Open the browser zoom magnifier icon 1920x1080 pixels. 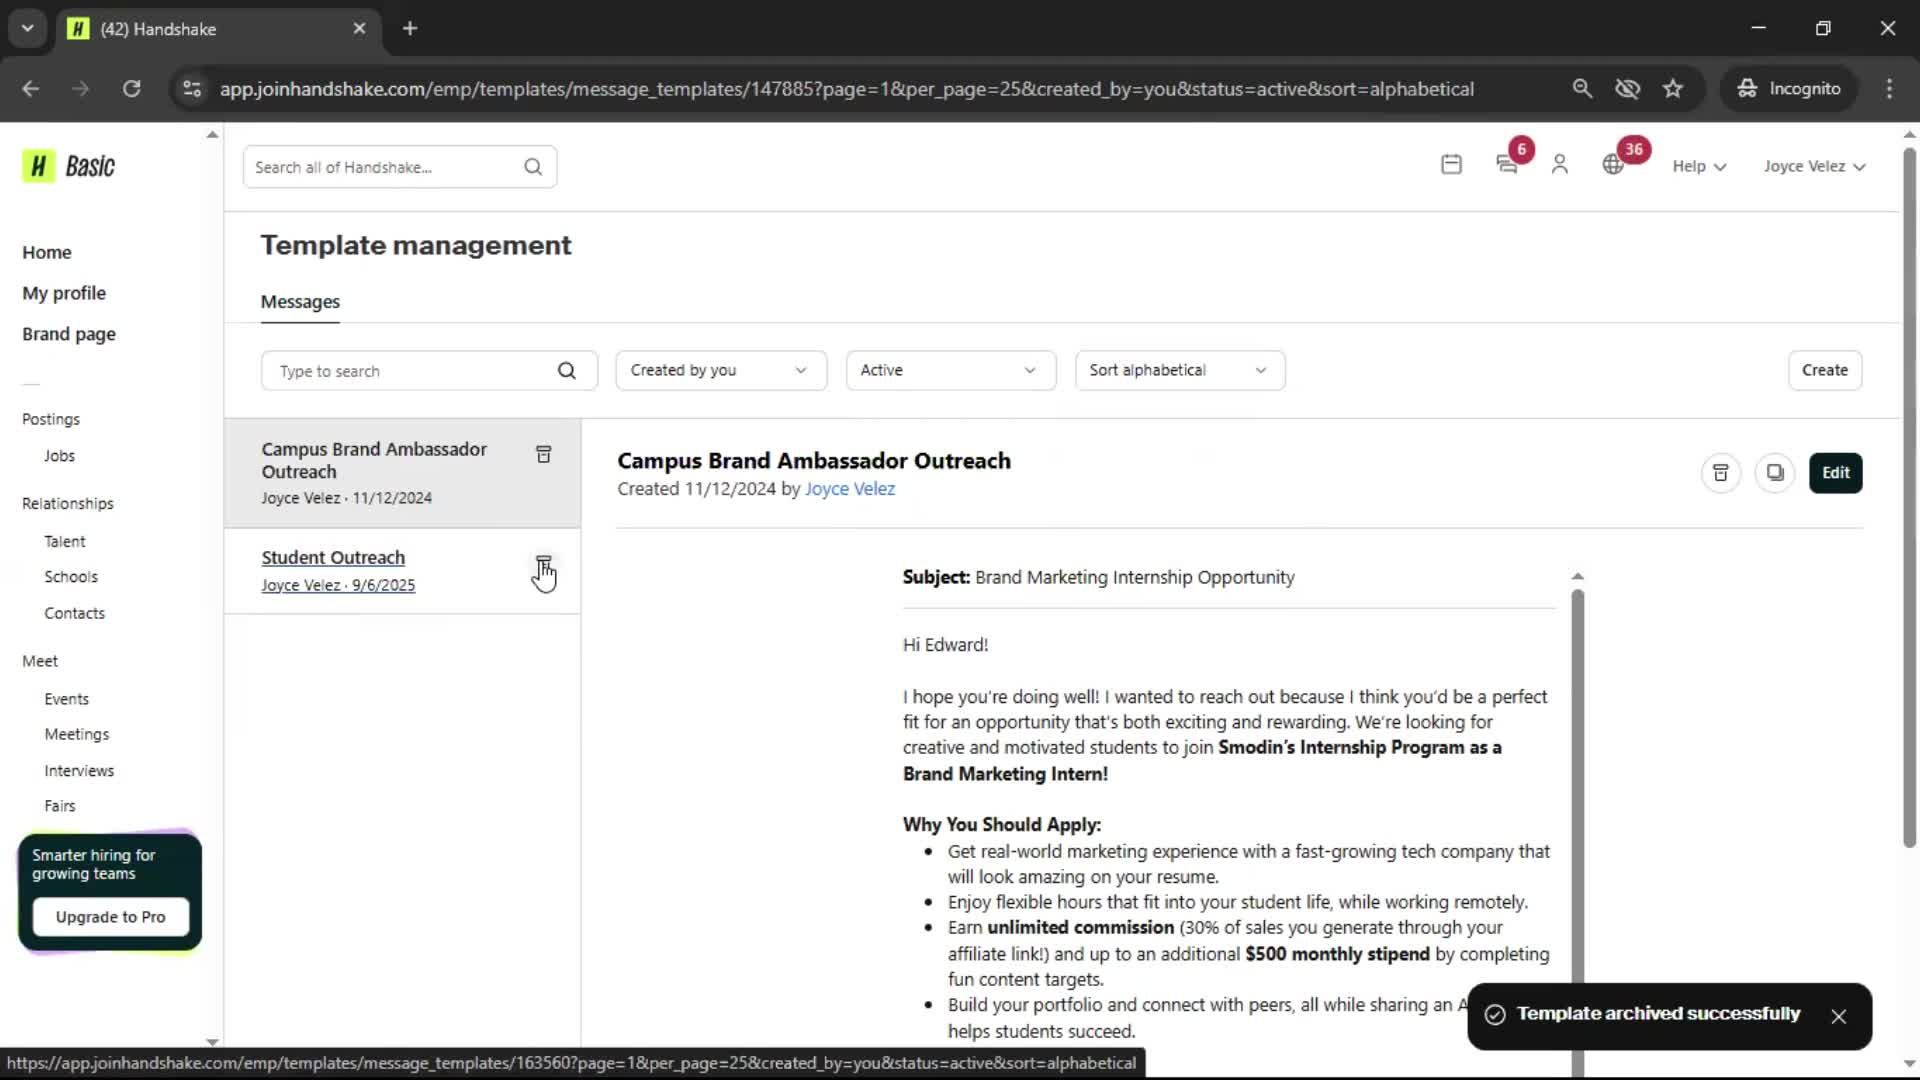tap(1582, 89)
